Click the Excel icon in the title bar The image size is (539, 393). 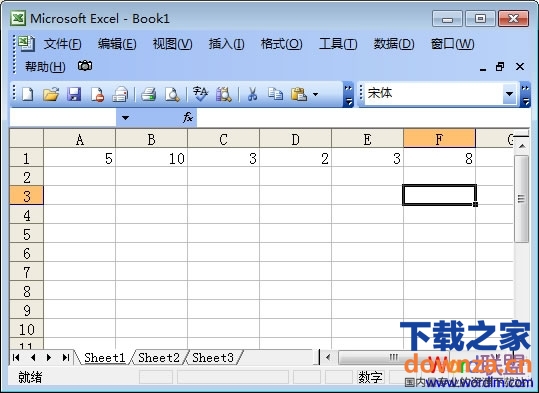point(18,18)
